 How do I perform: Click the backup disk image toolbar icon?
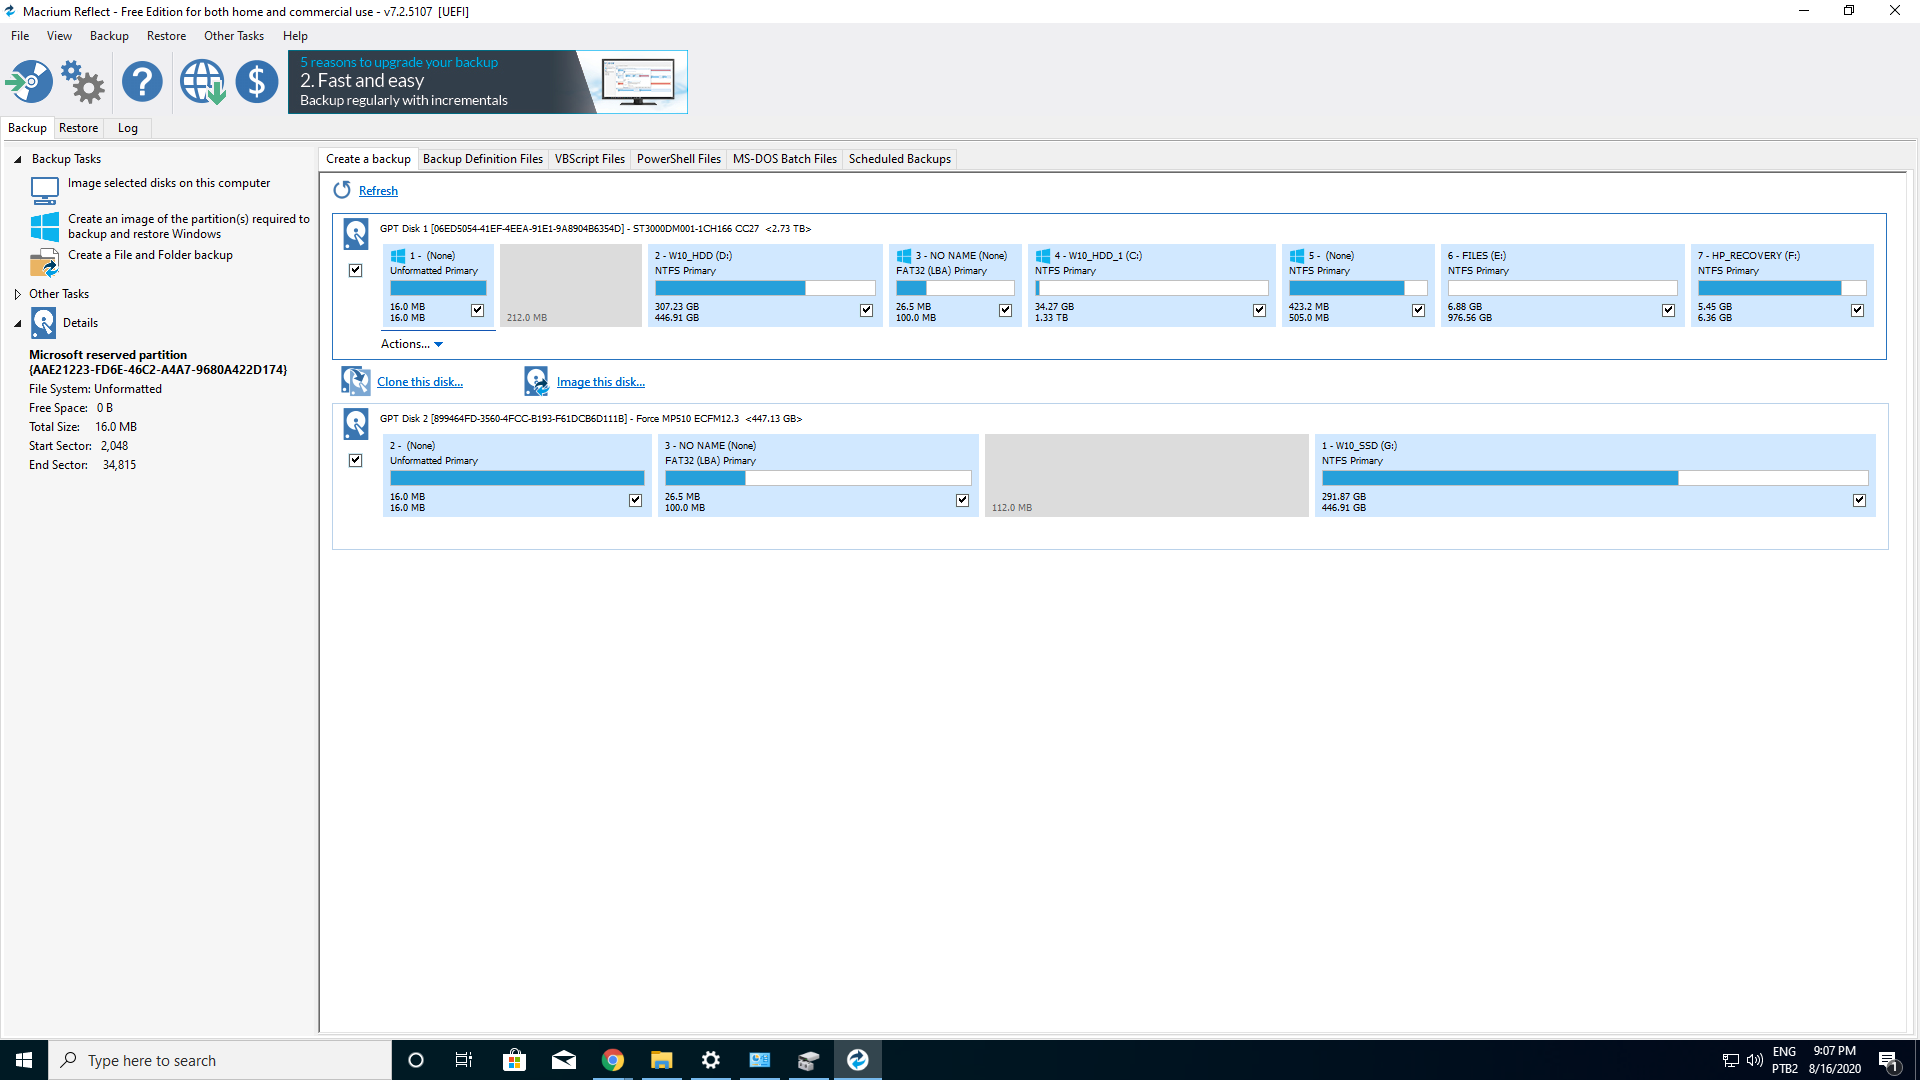pos(29,82)
